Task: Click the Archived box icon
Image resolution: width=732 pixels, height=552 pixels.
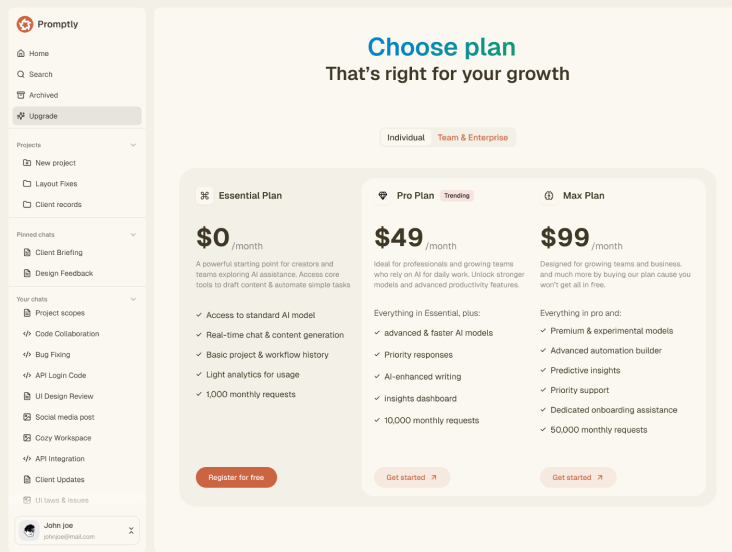Action: pyautogui.click(x=21, y=95)
